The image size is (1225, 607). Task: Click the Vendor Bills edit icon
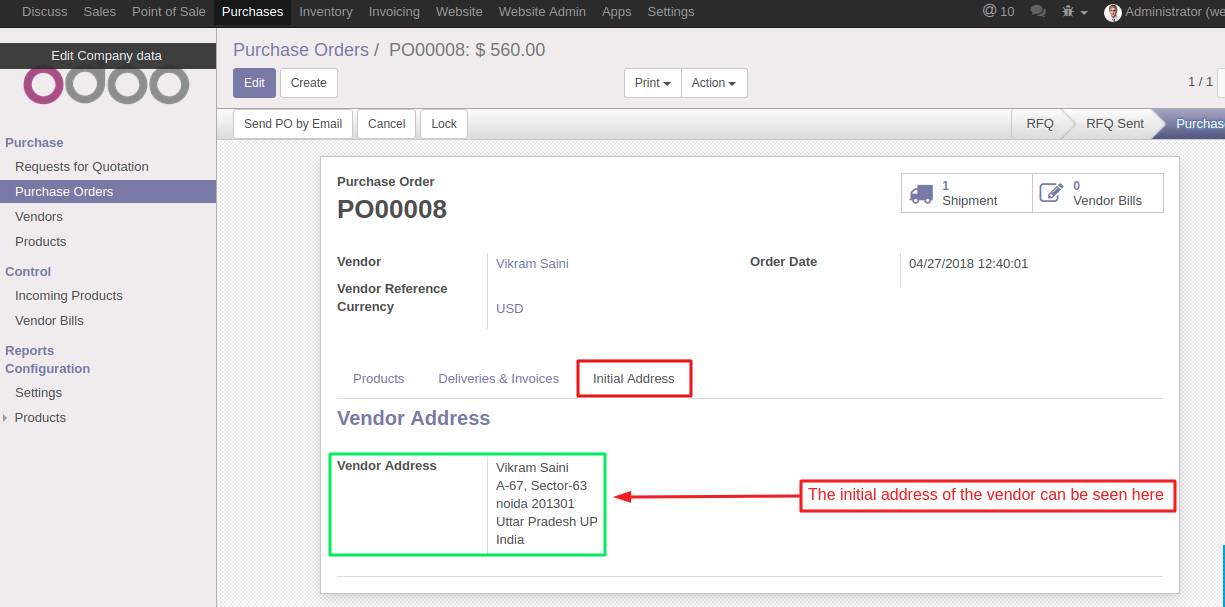pos(1051,193)
